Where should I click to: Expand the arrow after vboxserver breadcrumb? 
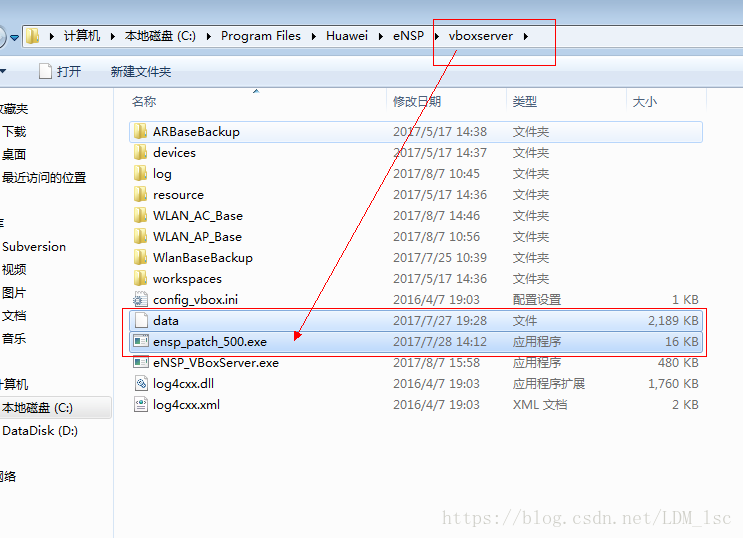tap(526, 36)
